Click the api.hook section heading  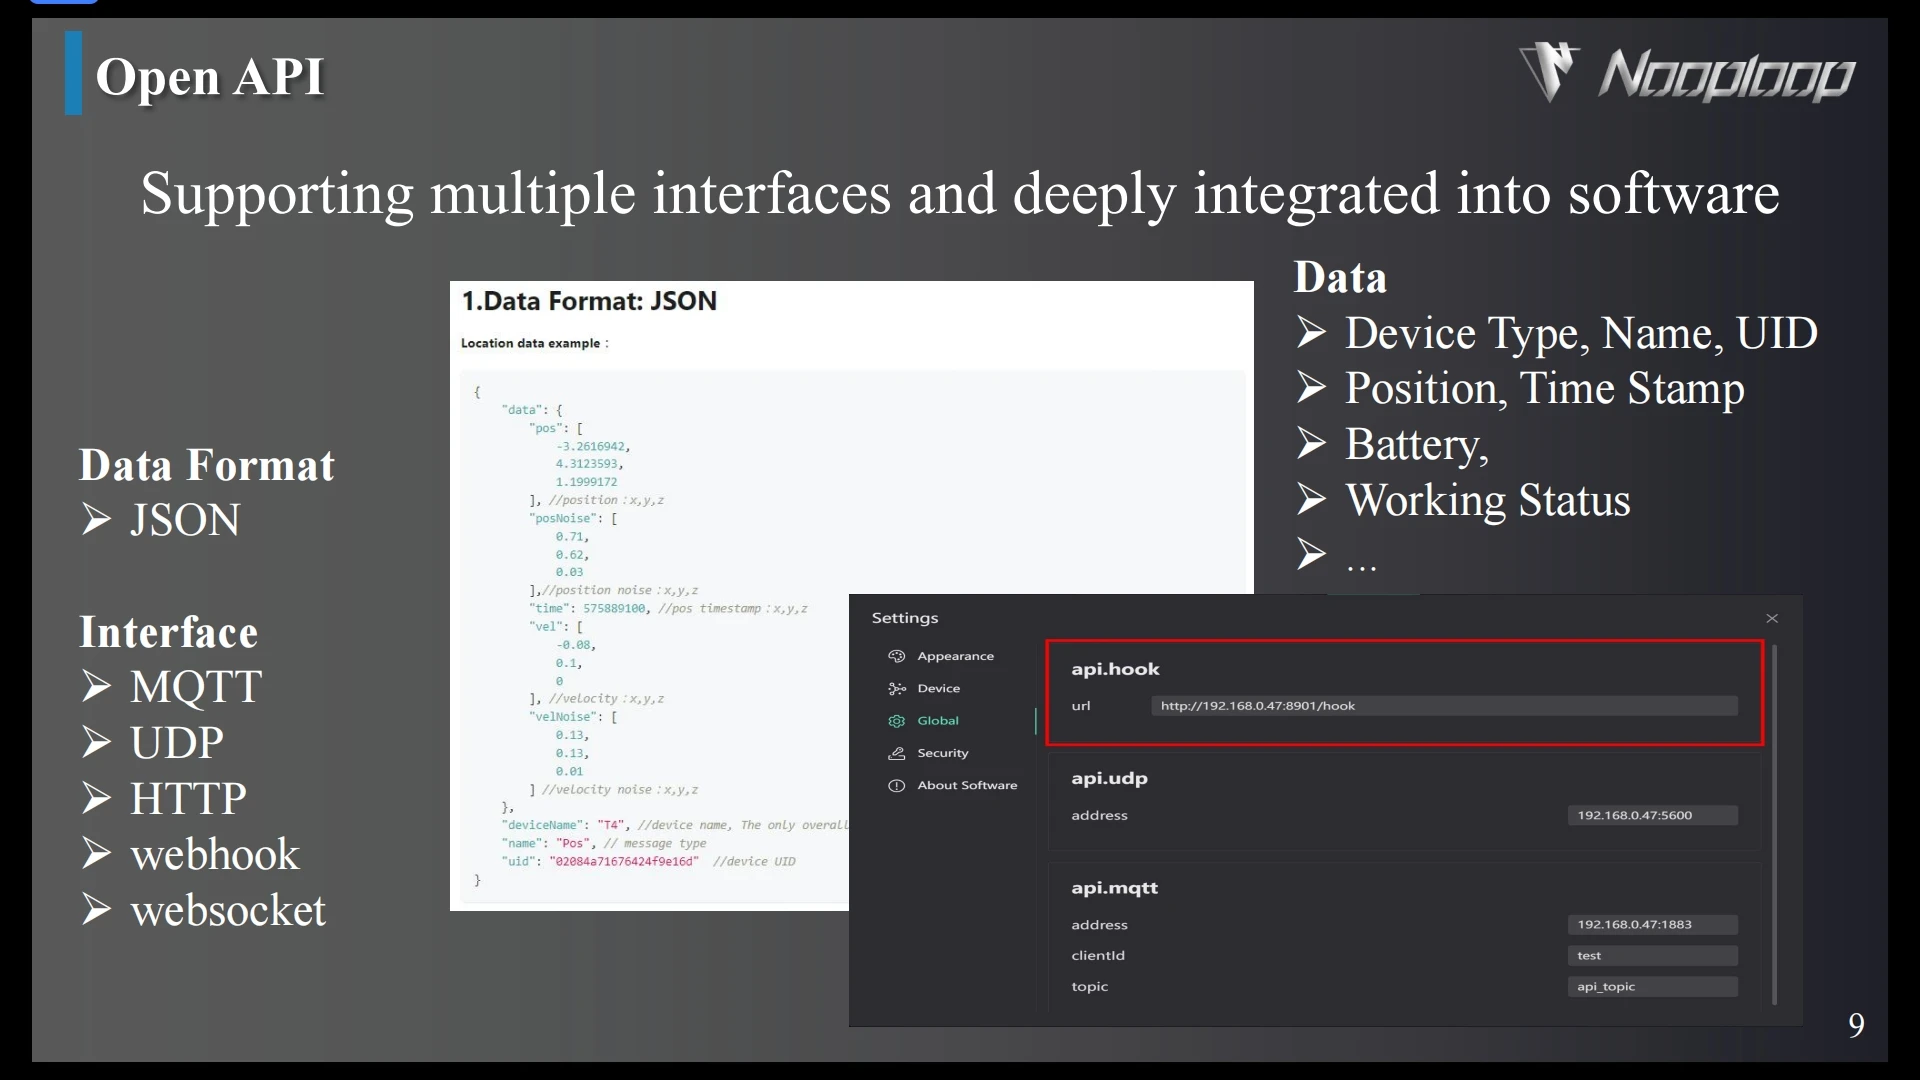point(1115,669)
